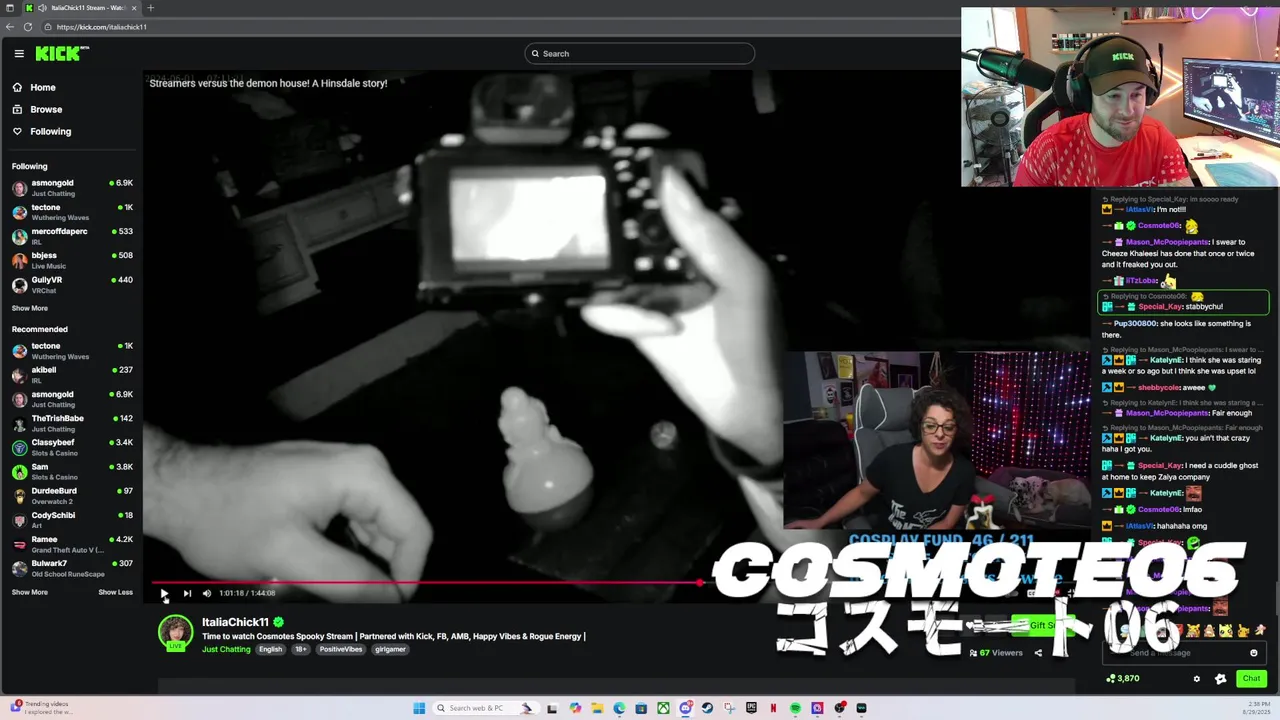The width and height of the screenshot is (1280, 720).
Task: Open a new browser tab
Action: click(151, 8)
